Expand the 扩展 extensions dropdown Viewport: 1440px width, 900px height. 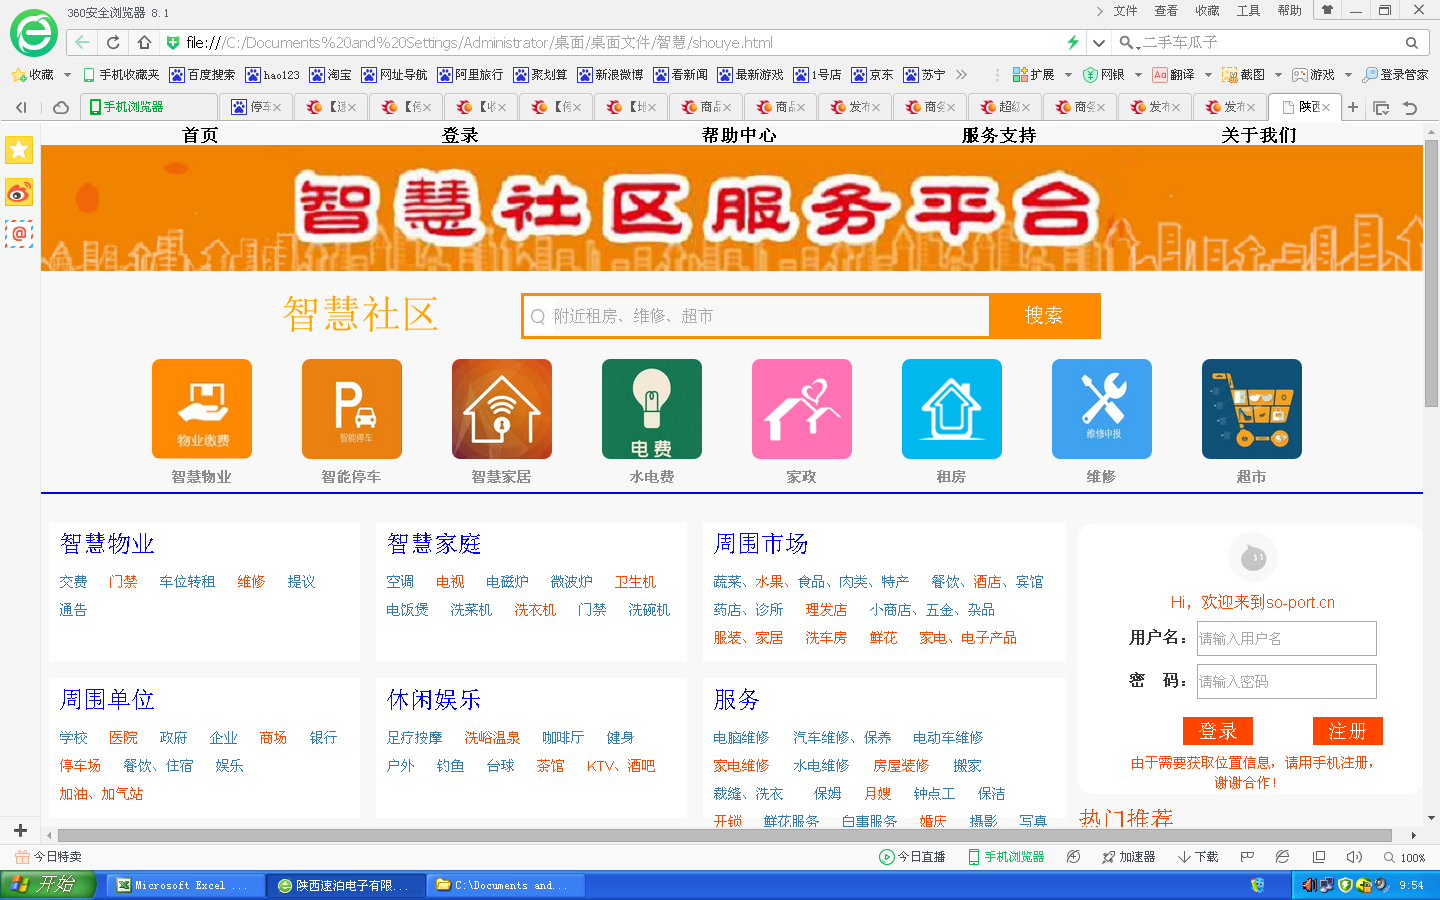coord(1068,75)
